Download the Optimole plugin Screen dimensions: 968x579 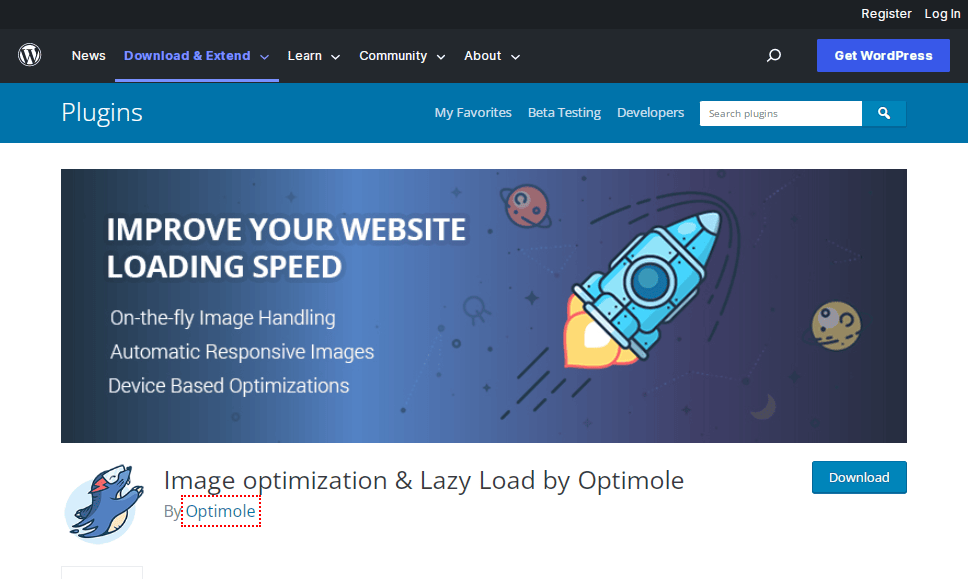[x=859, y=477]
